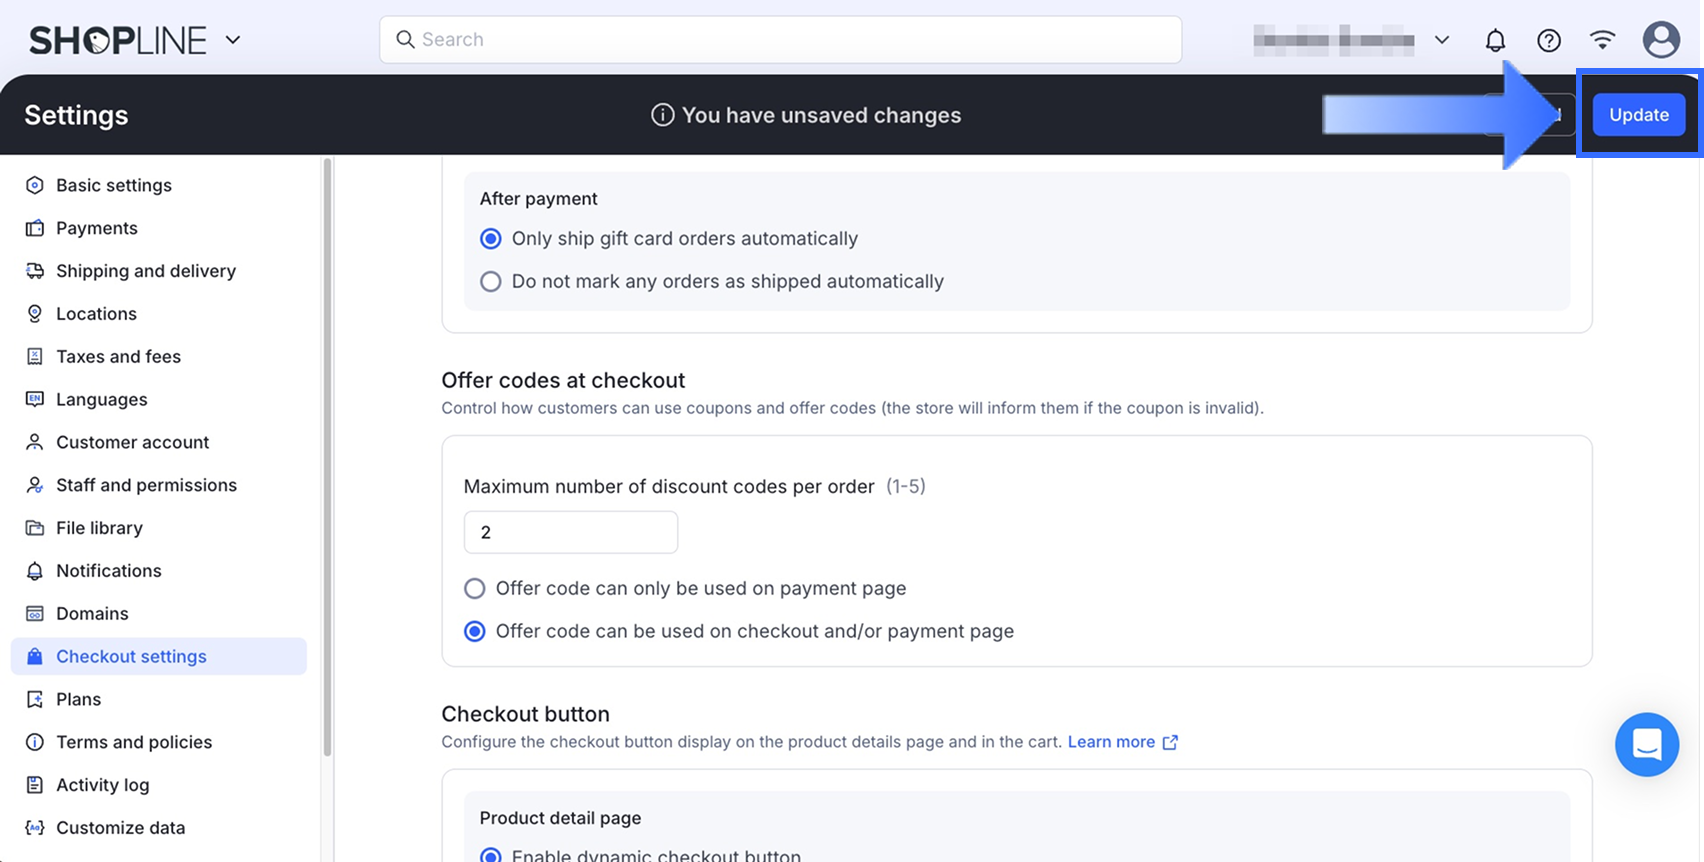Open the user profile avatar icon

[1661, 40]
